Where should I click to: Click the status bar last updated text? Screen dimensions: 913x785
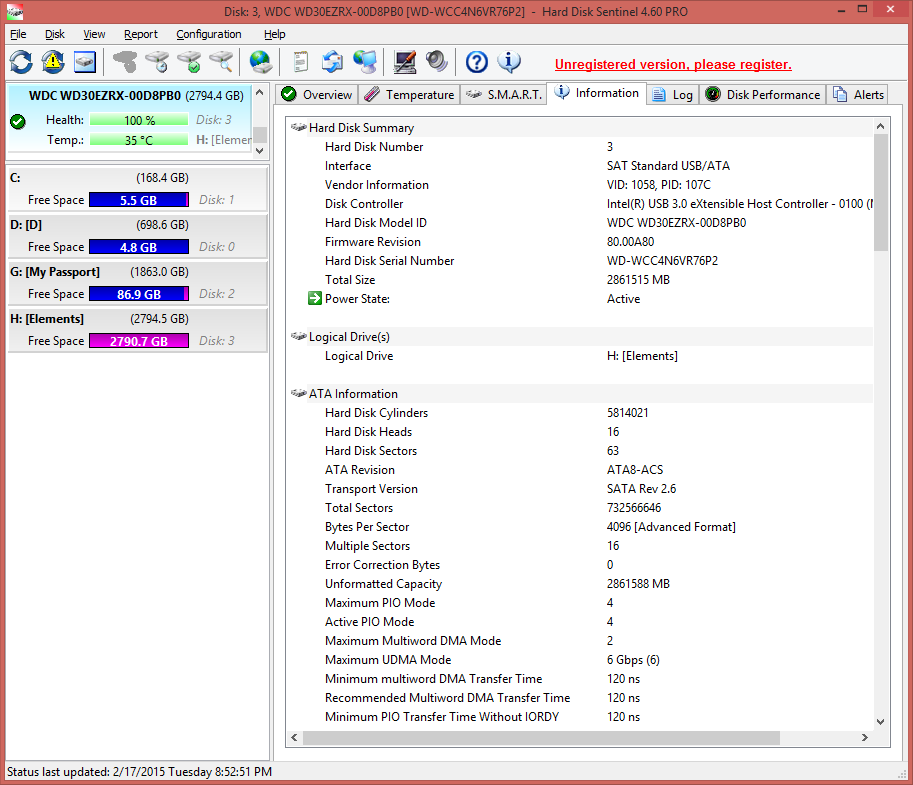(x=139, y=772)
